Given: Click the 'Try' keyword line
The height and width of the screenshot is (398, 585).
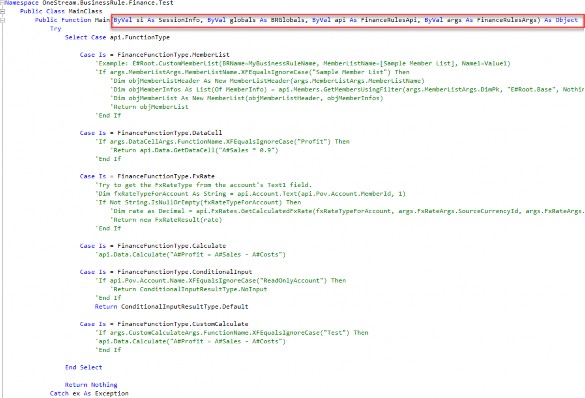Looking at the screenshot, I should (x=55, y=29).
